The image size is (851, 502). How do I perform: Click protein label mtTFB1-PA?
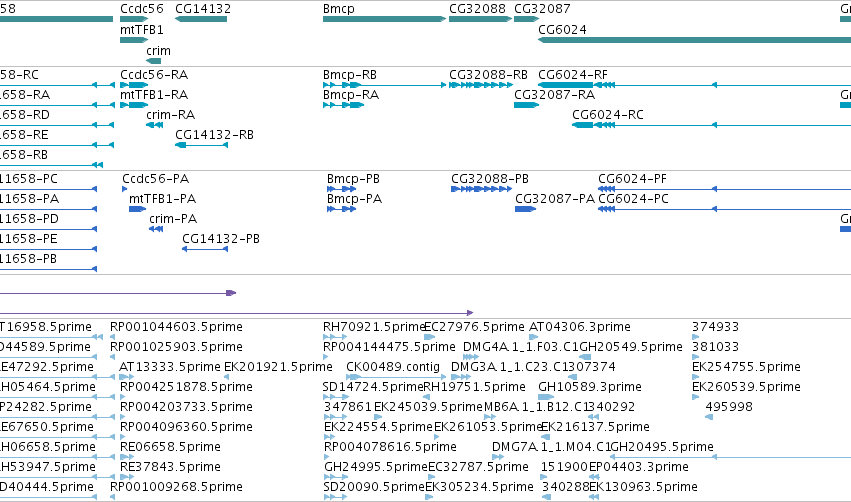tap(163, 199)
